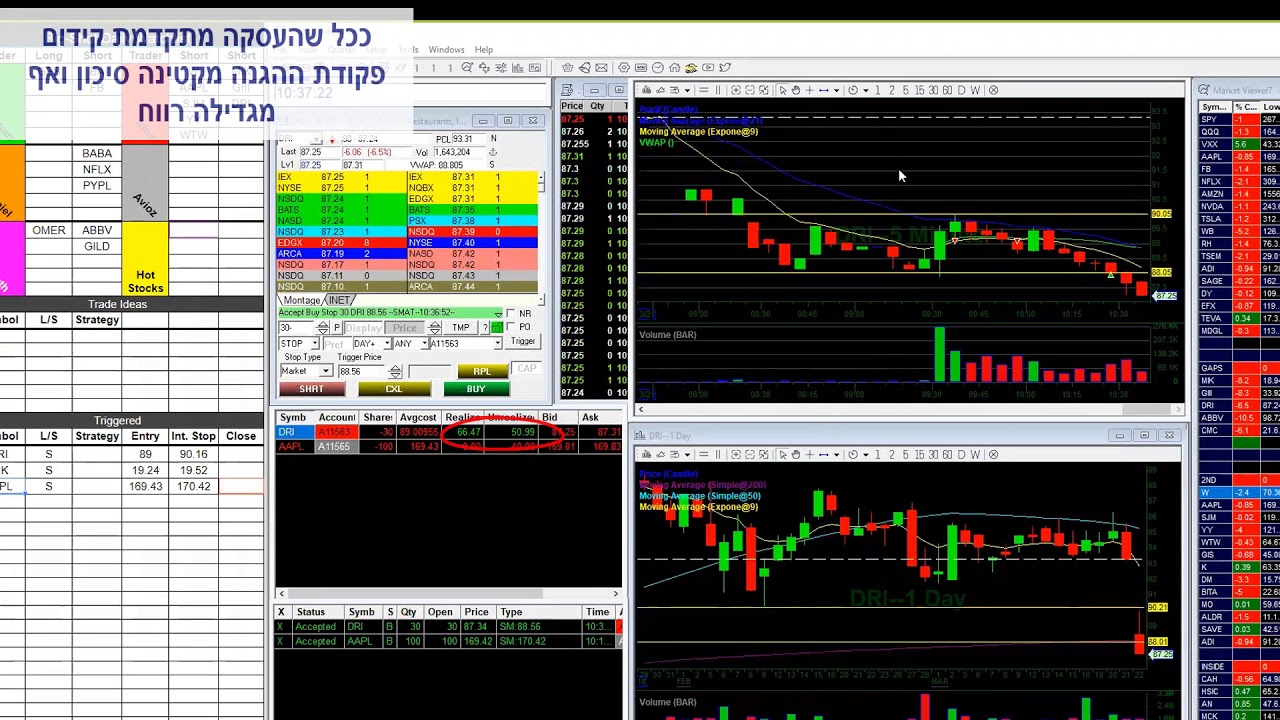
Task: Adjust the Trigger Price stepper arrows
Action: (x=395, y=371)
